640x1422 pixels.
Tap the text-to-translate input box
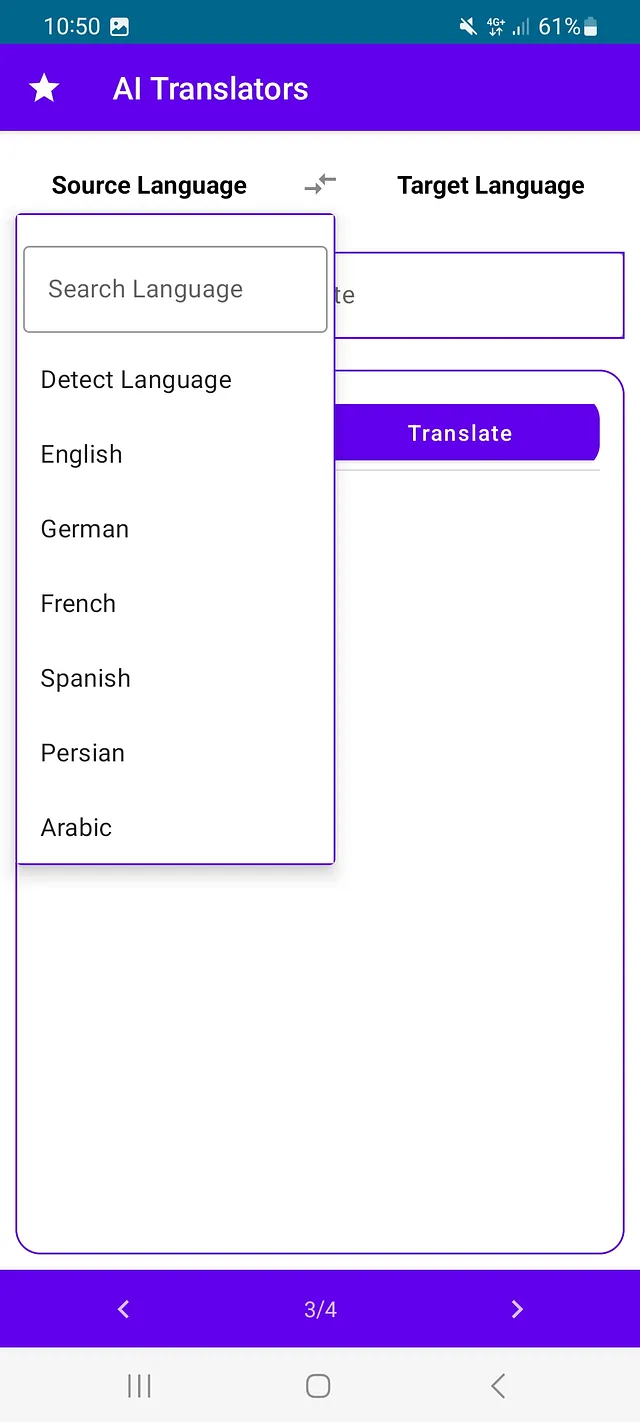point(479,295)
